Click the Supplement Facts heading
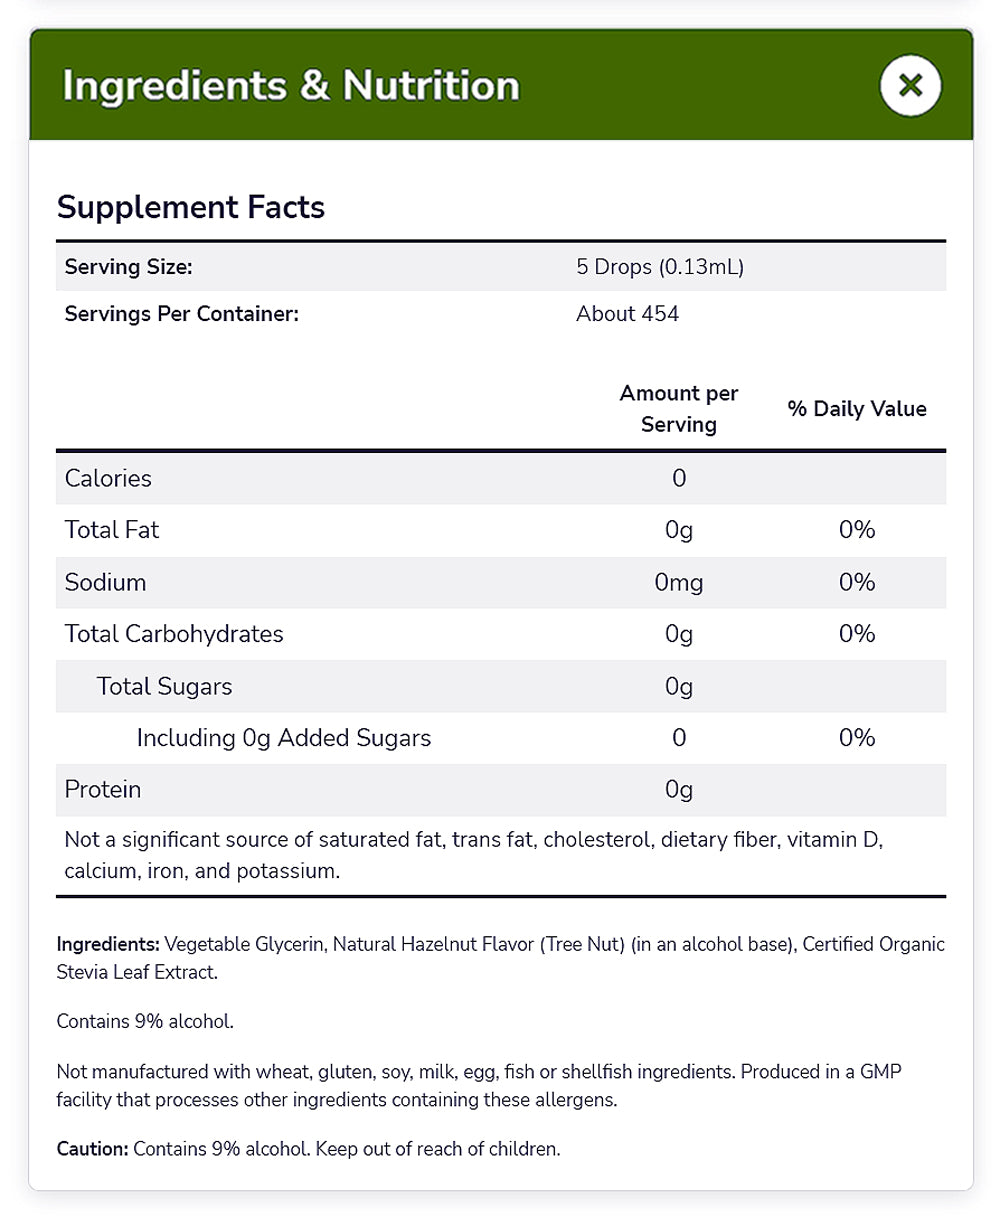 [191, 207]
